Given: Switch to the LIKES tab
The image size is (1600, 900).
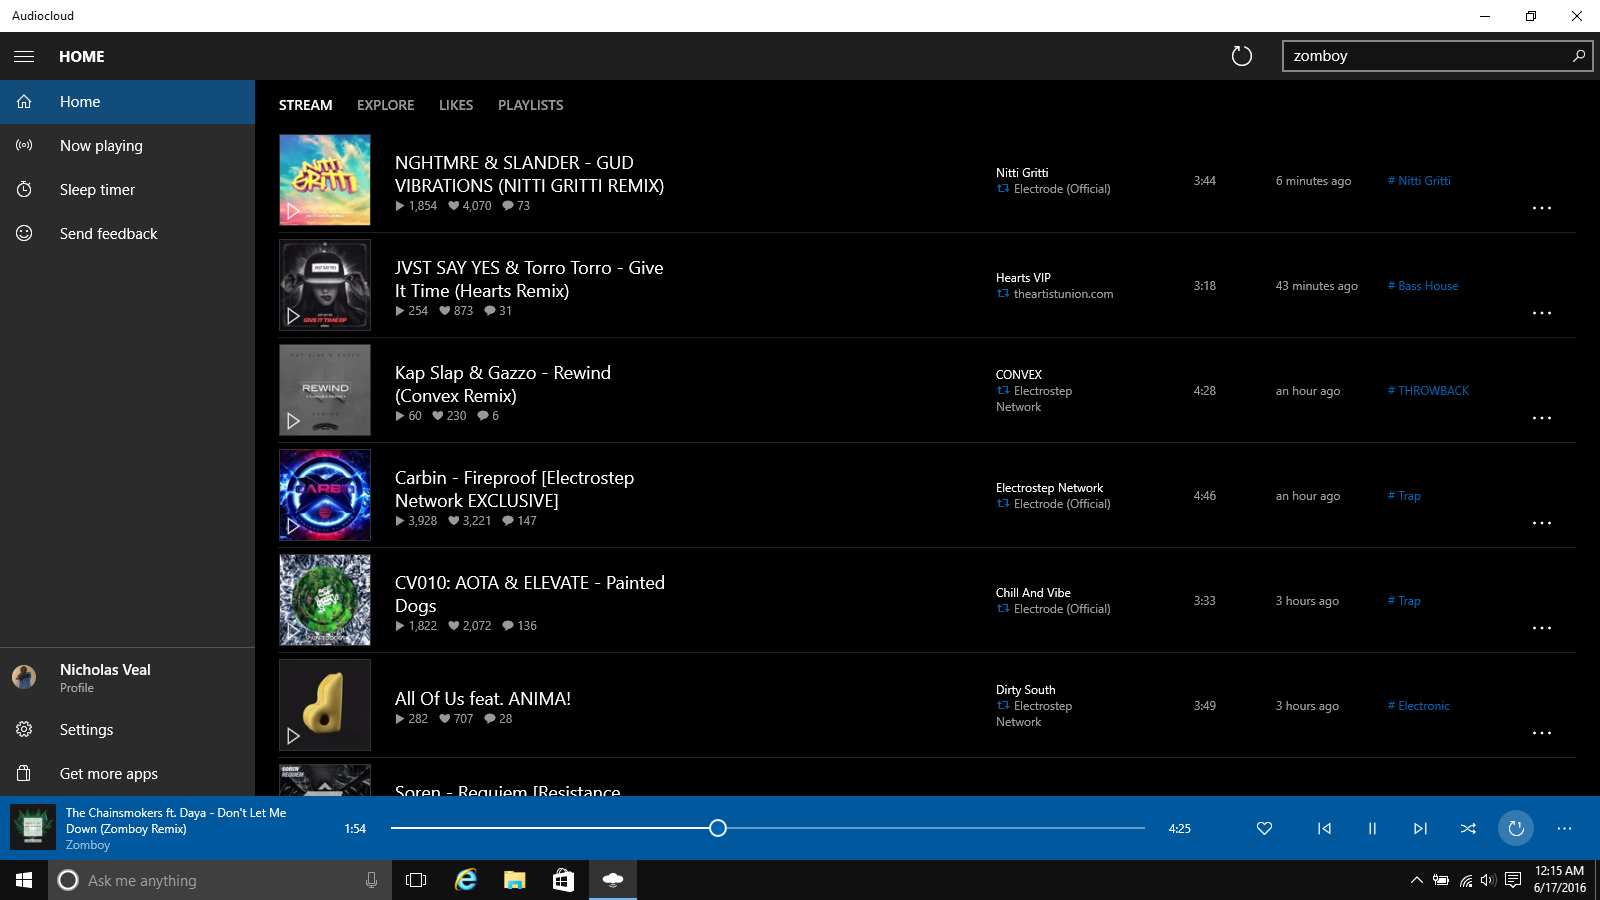Looking at the screenshot, I should pos(456,105).
